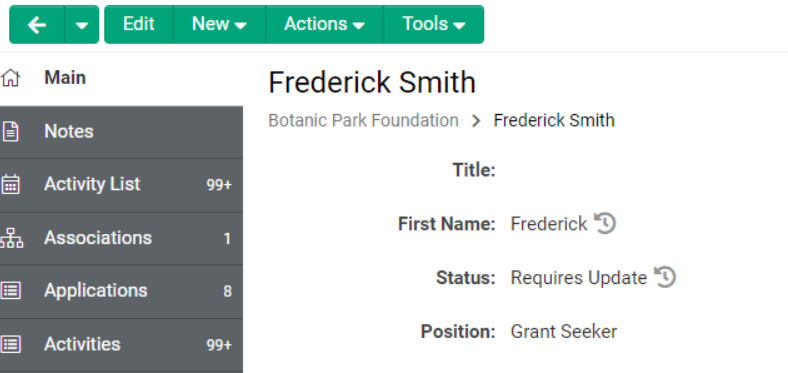Open the Tools dropdown menu
This screenshot has width=788, height=373.
[x=434, y=25]
